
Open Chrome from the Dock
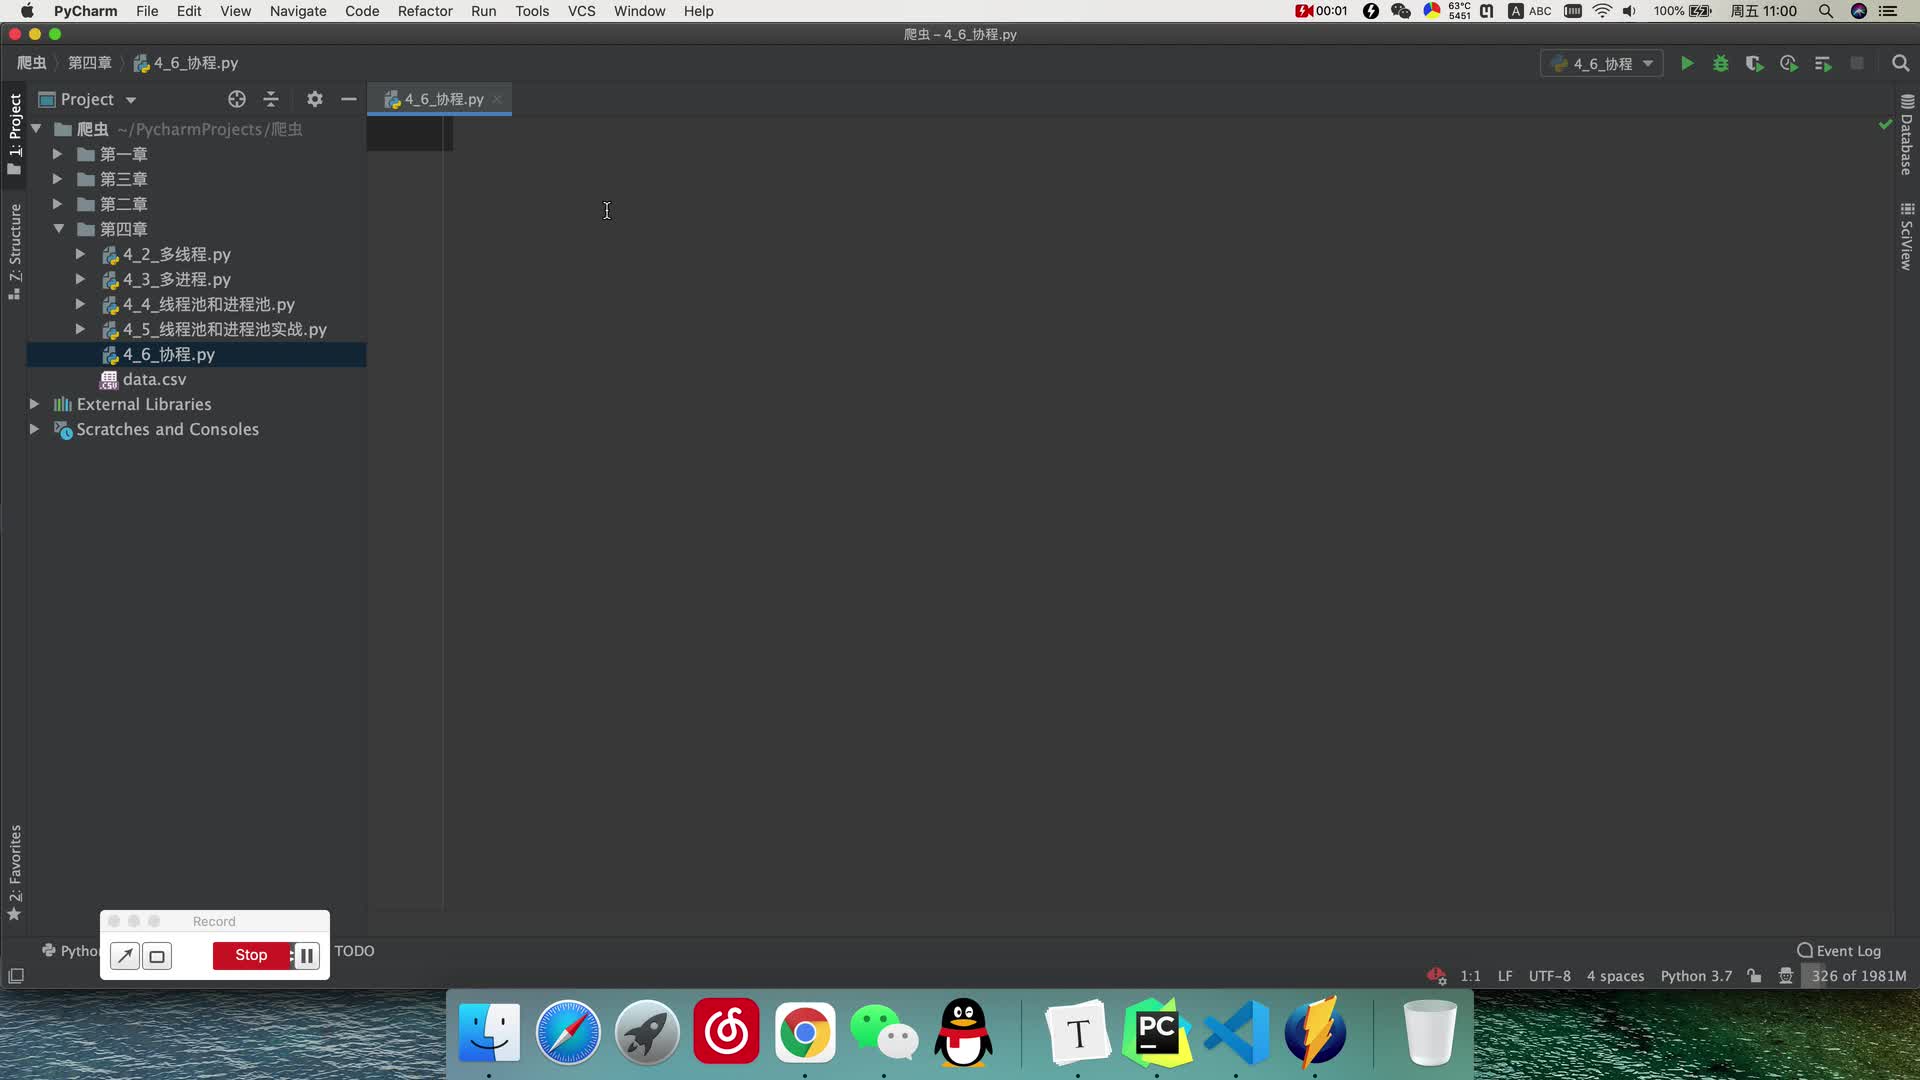click(x=805, y=1032)
